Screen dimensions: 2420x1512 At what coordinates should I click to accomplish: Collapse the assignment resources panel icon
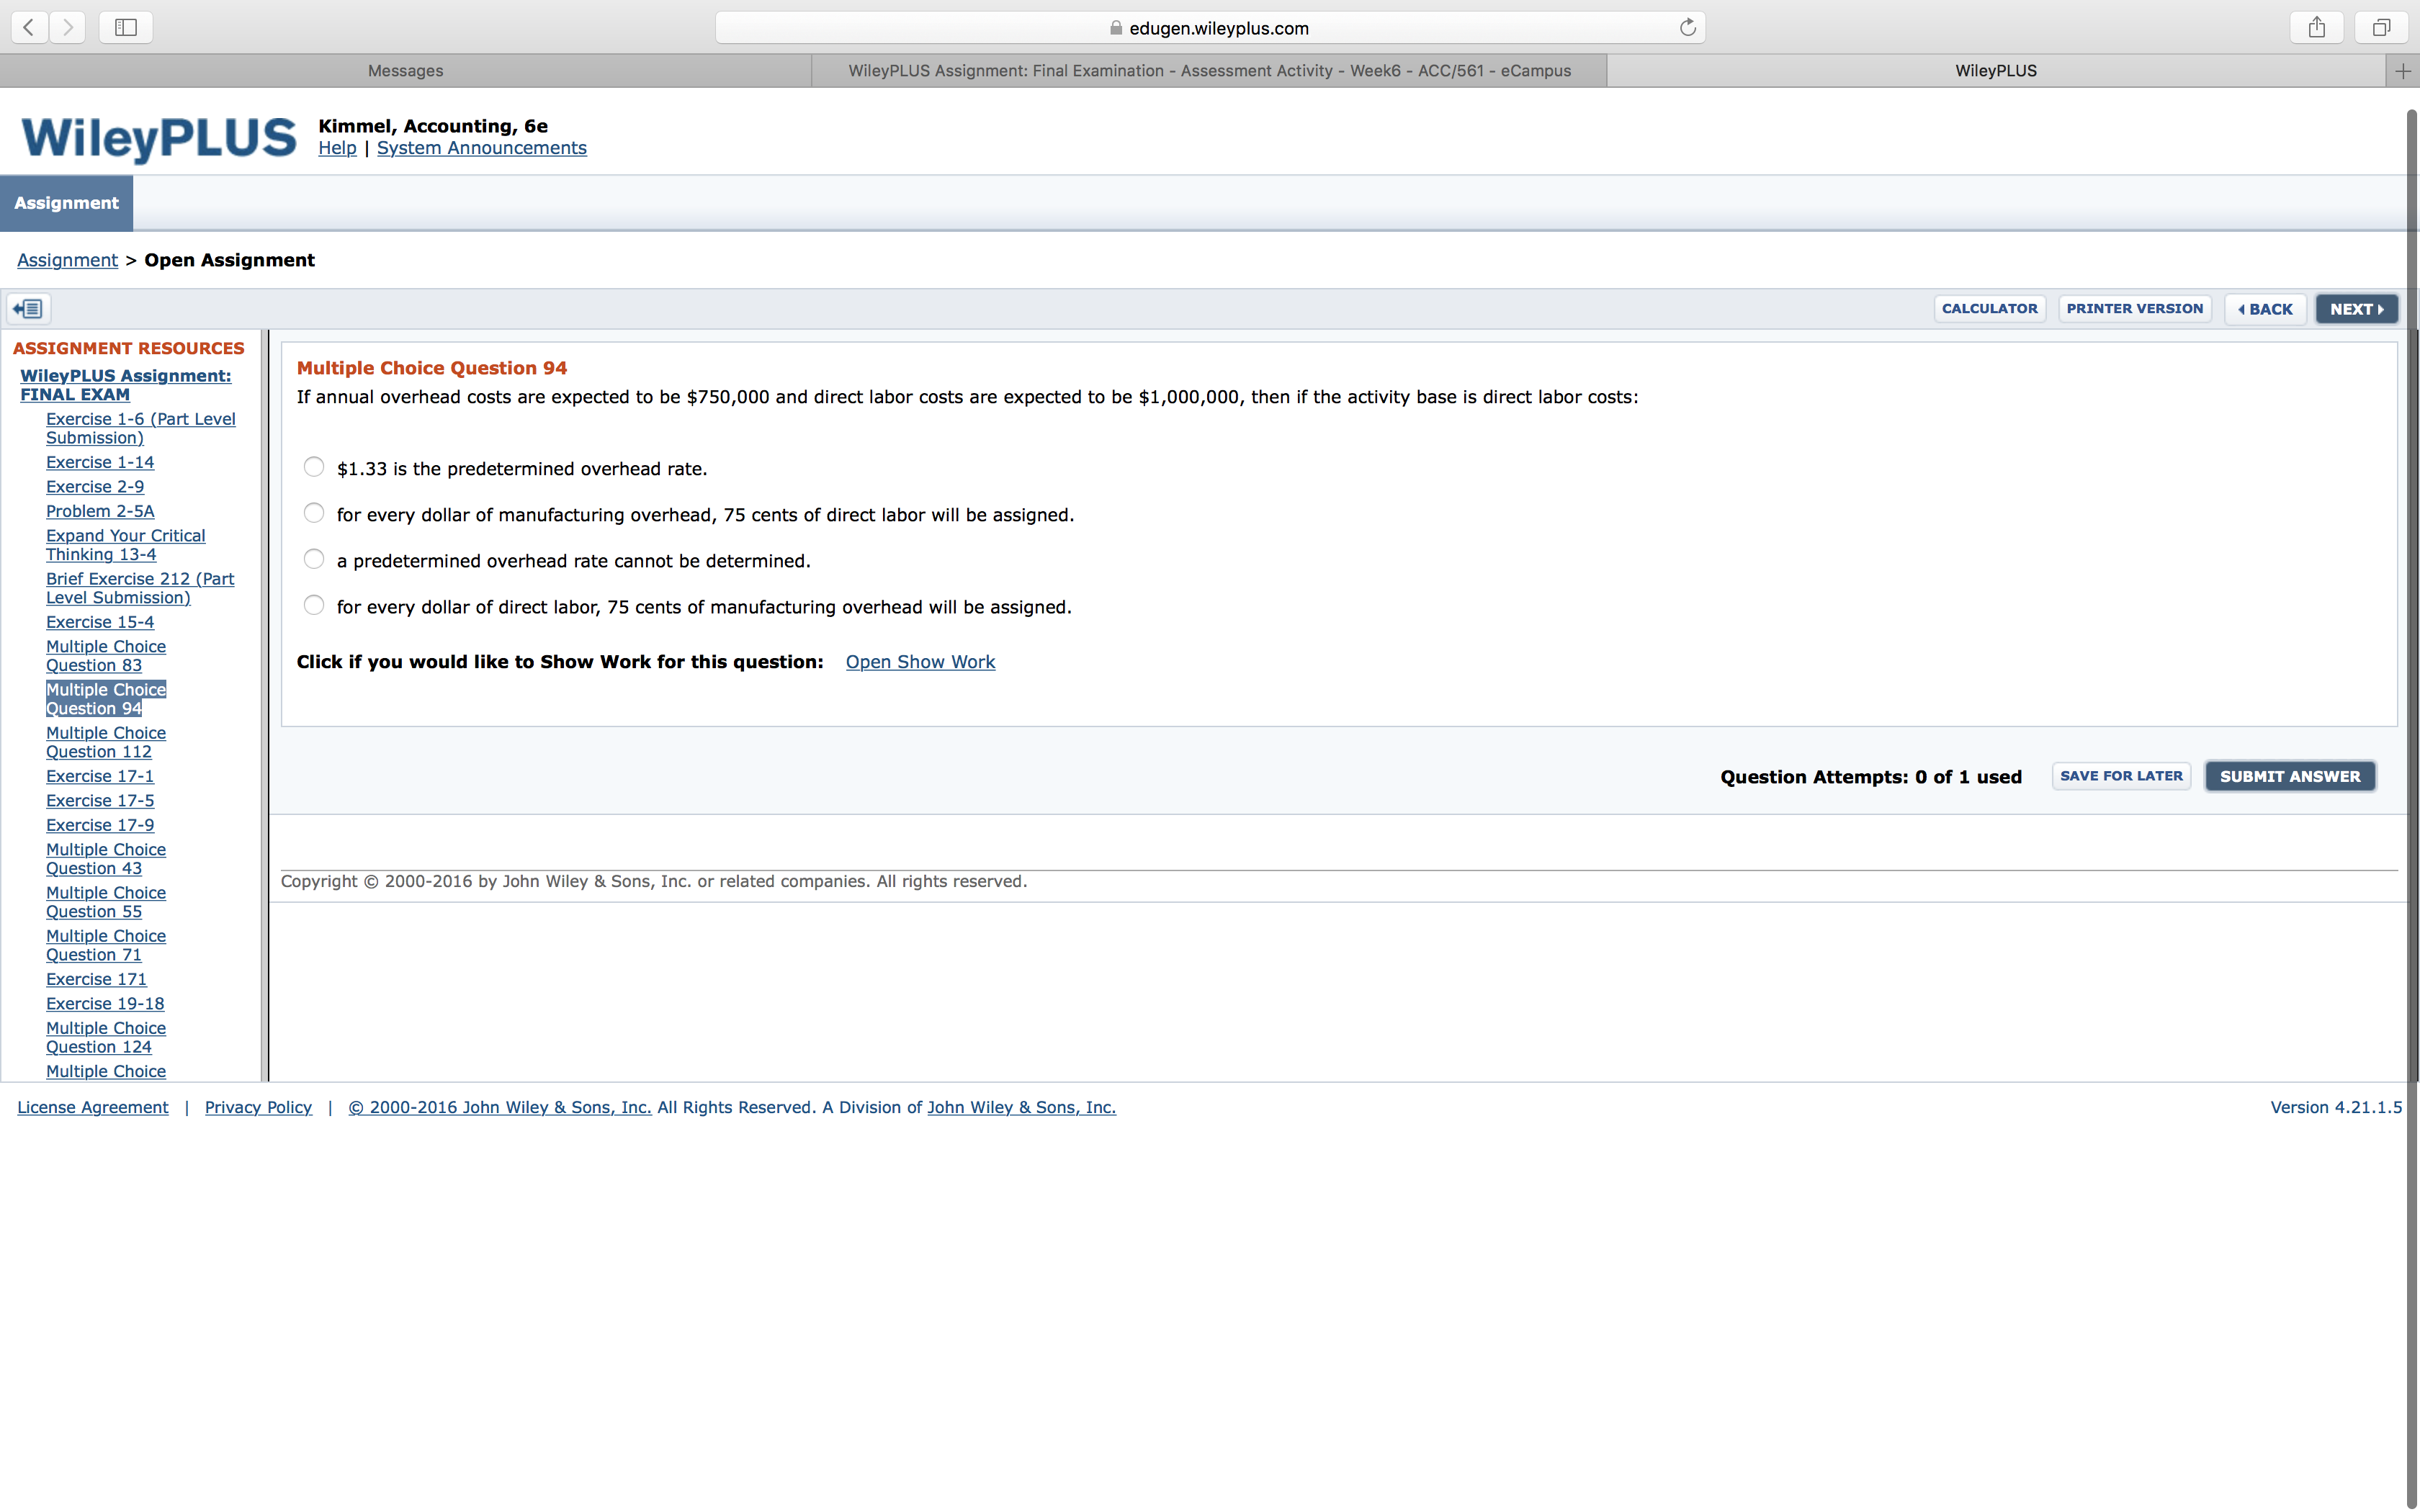coord(29,309)
